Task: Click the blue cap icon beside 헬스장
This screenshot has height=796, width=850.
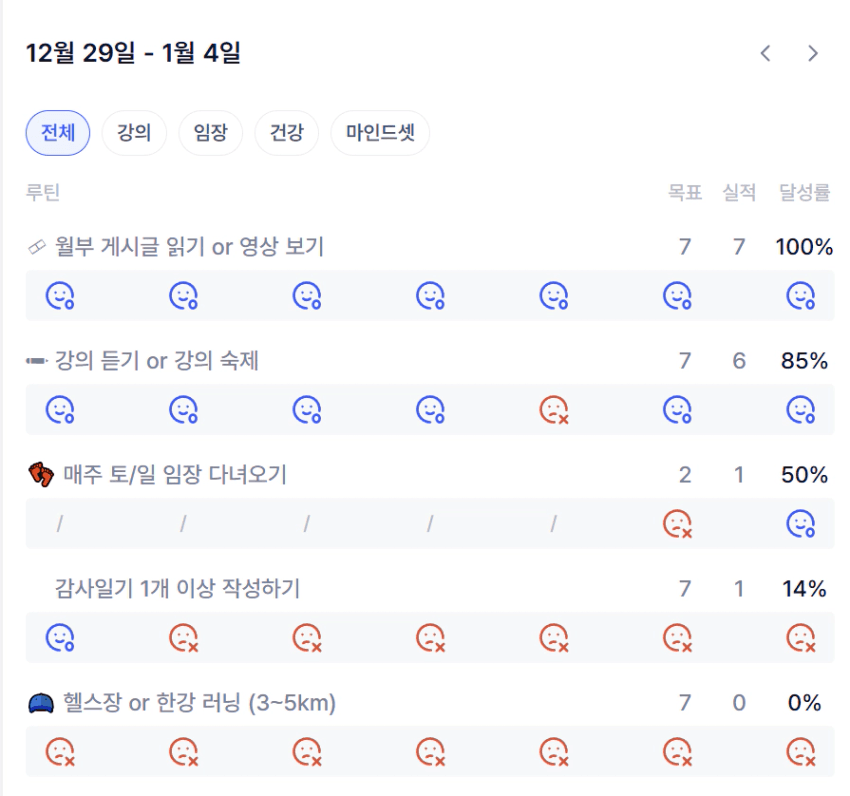Action: [x=40, y=704]
